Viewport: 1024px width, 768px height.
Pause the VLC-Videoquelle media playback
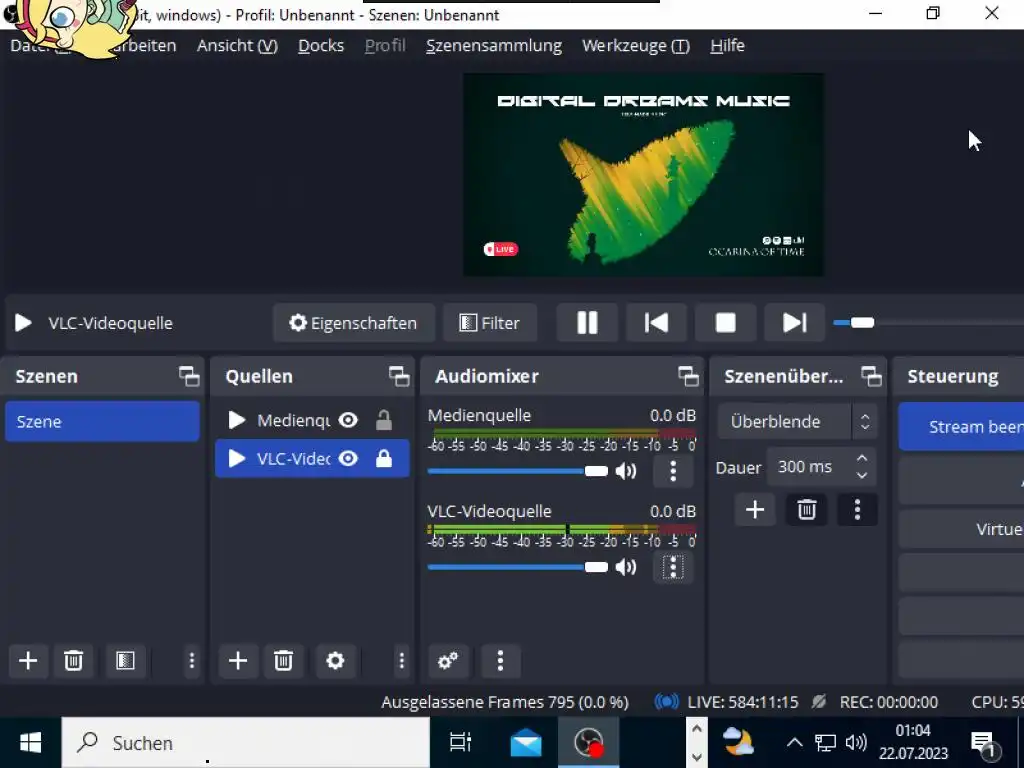click(586, 323)
